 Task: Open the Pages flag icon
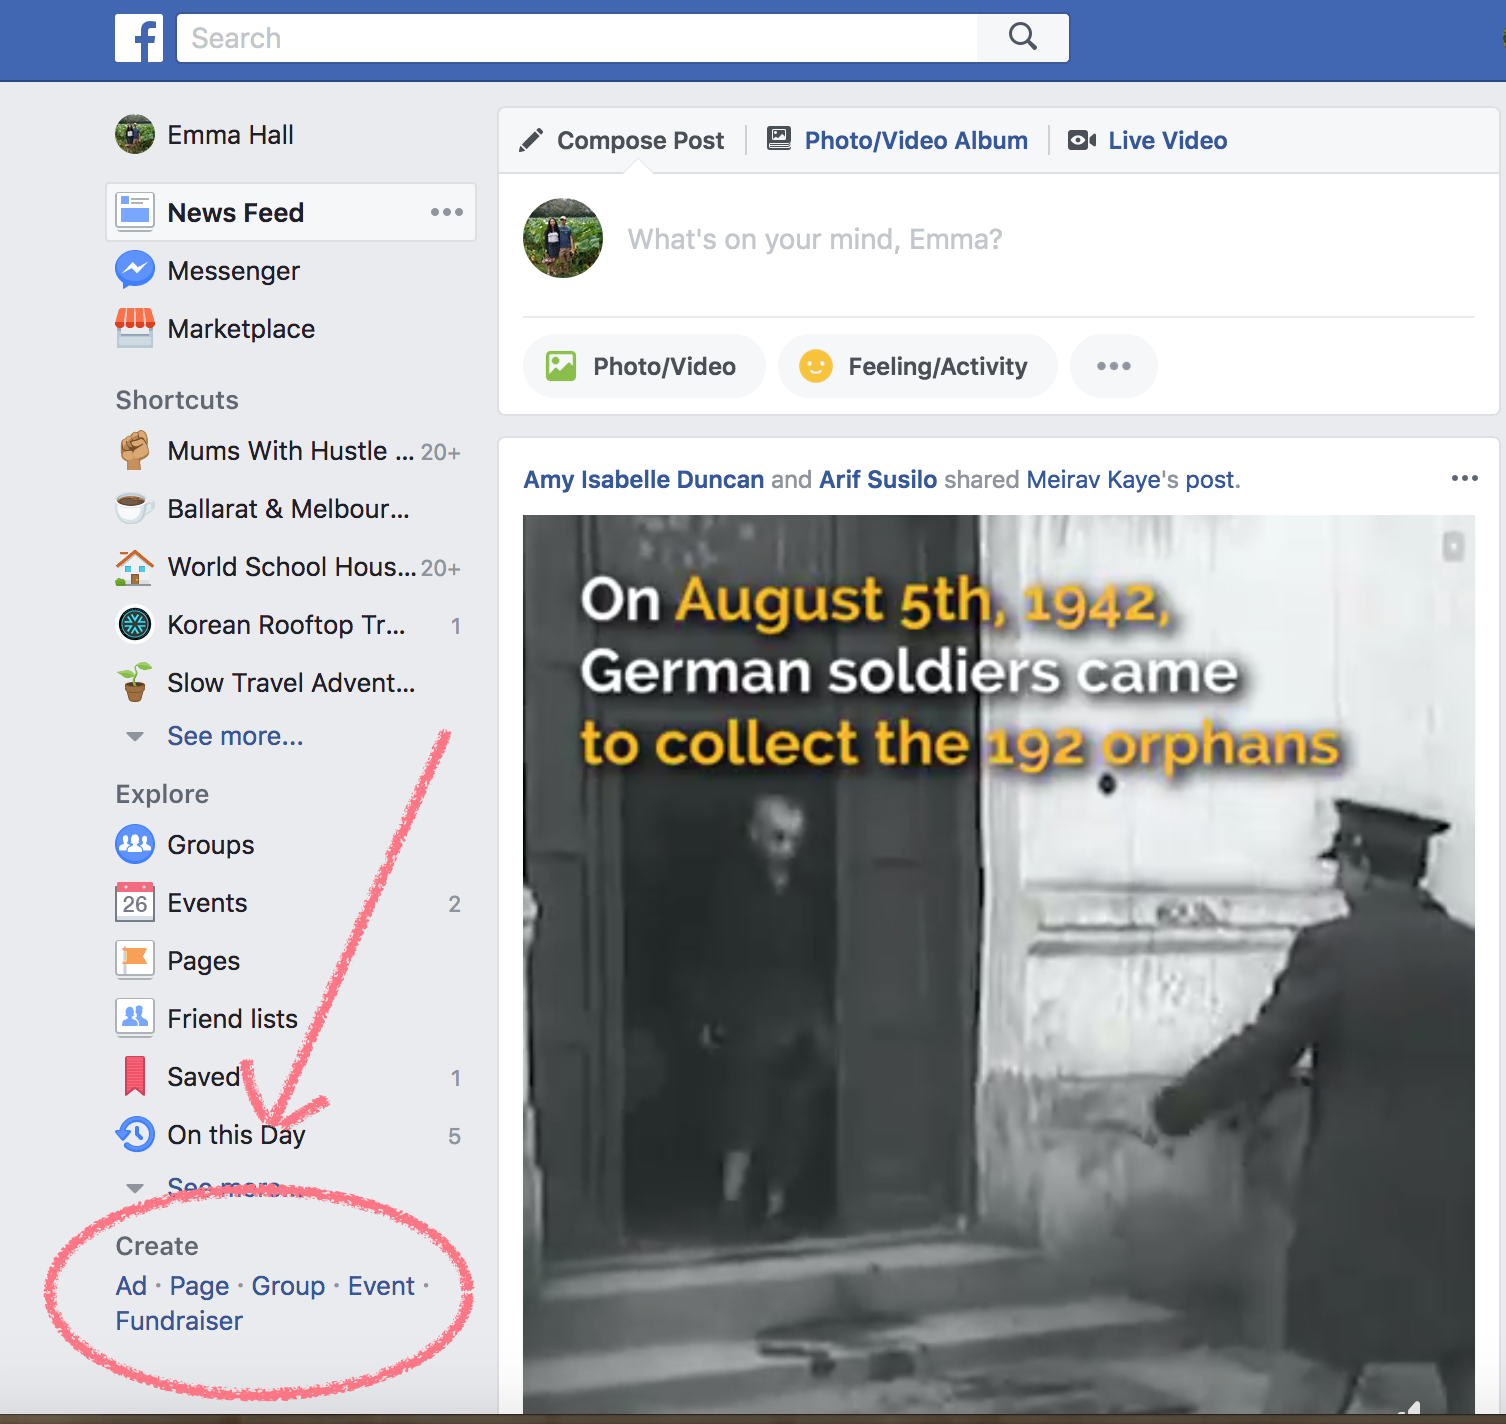click(135, 960)
